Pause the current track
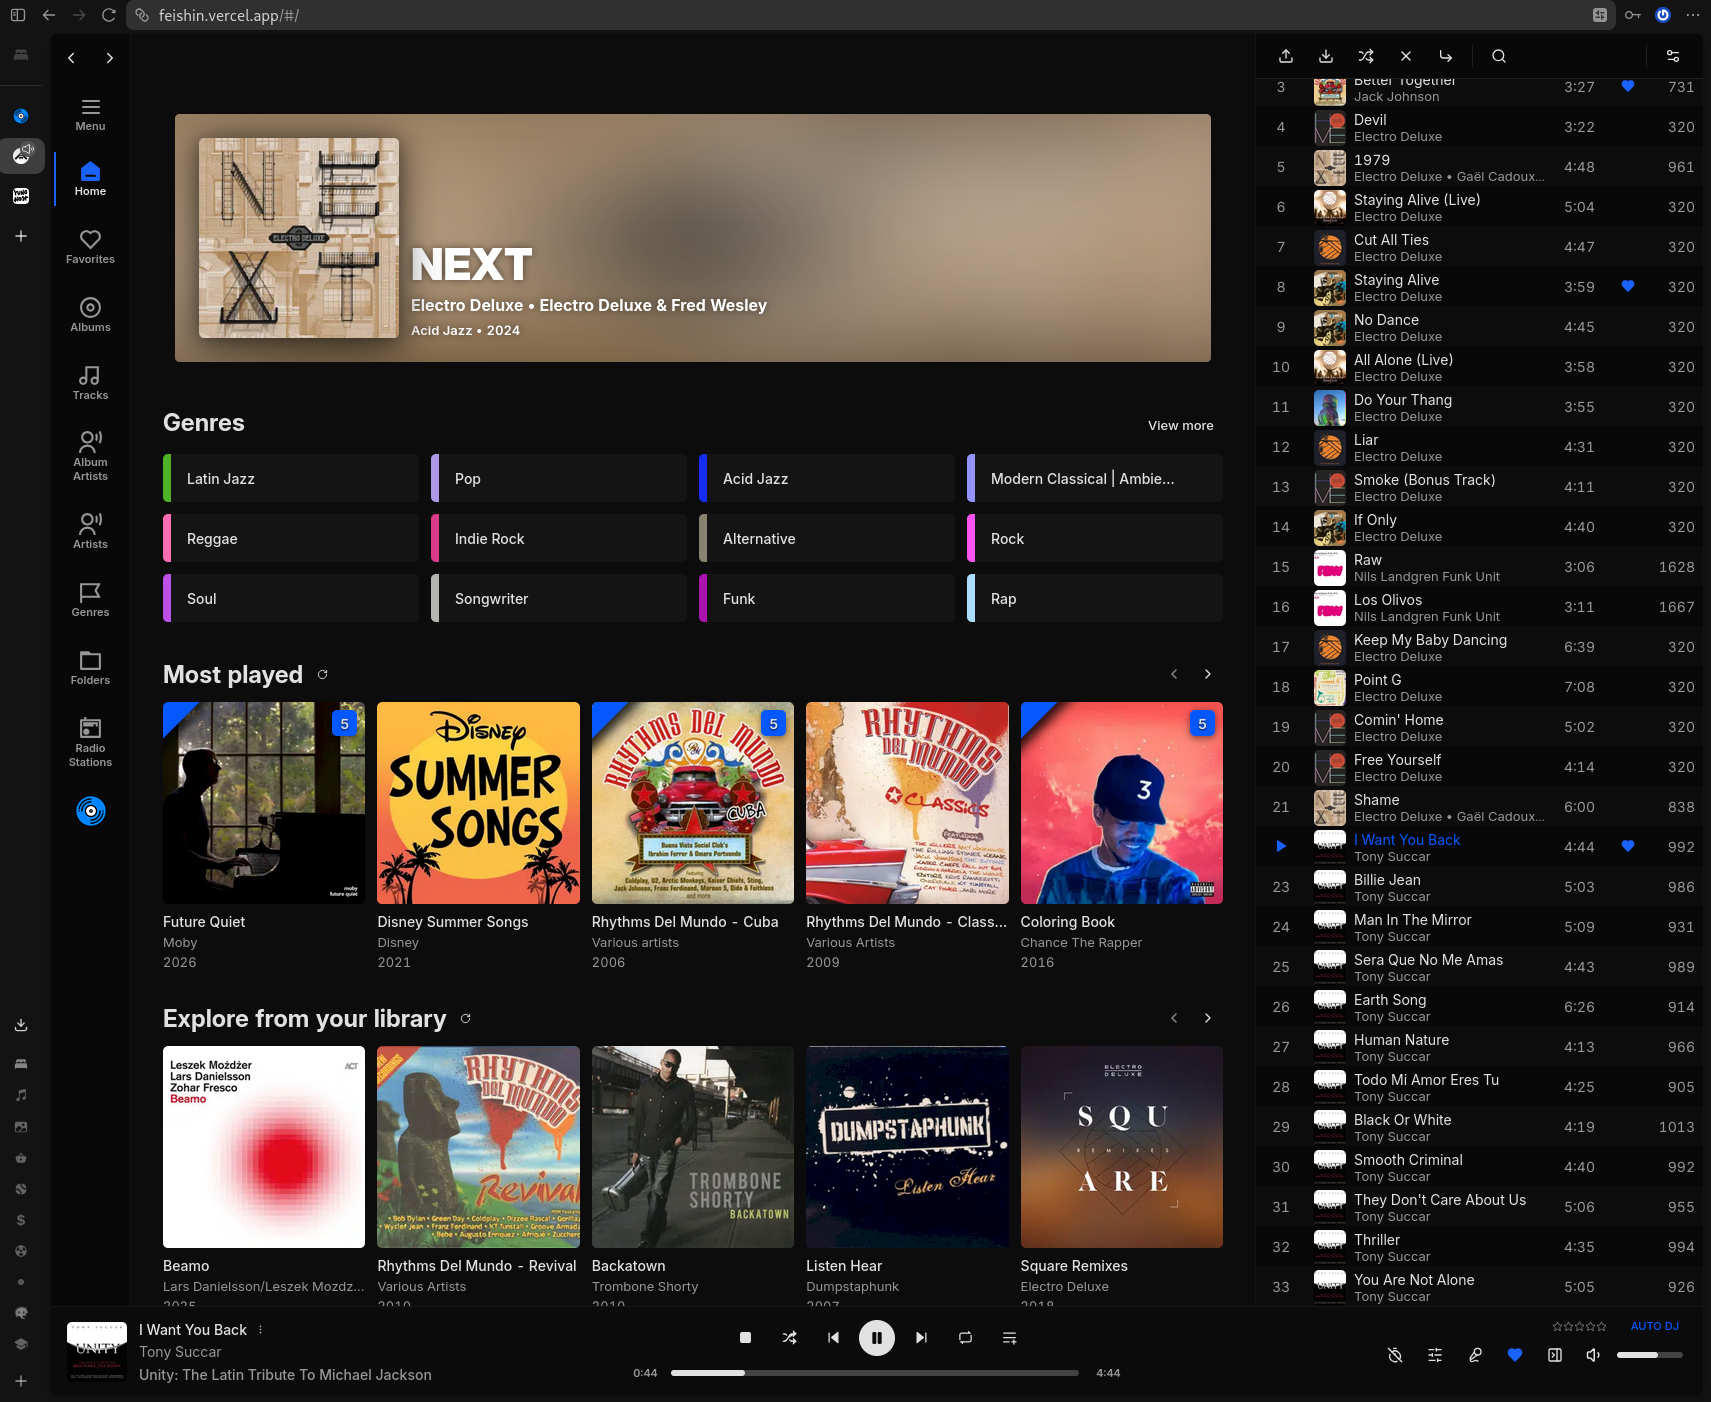 [x=876, y=1337]
